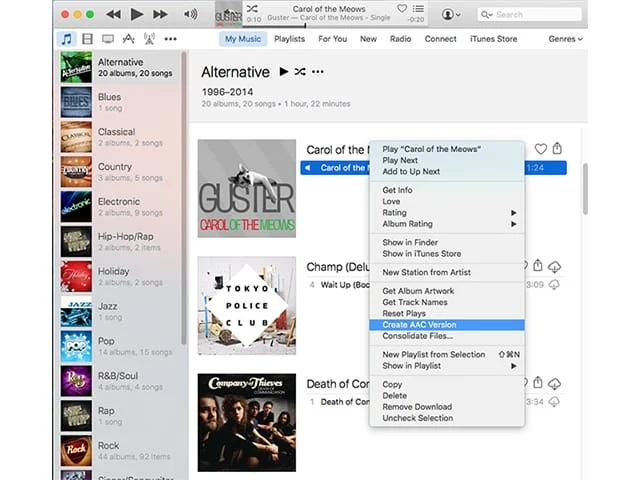Select the Hip-Hop/Rap genre
This screenshot has height=480, width=640.
(x=119, y=242)
